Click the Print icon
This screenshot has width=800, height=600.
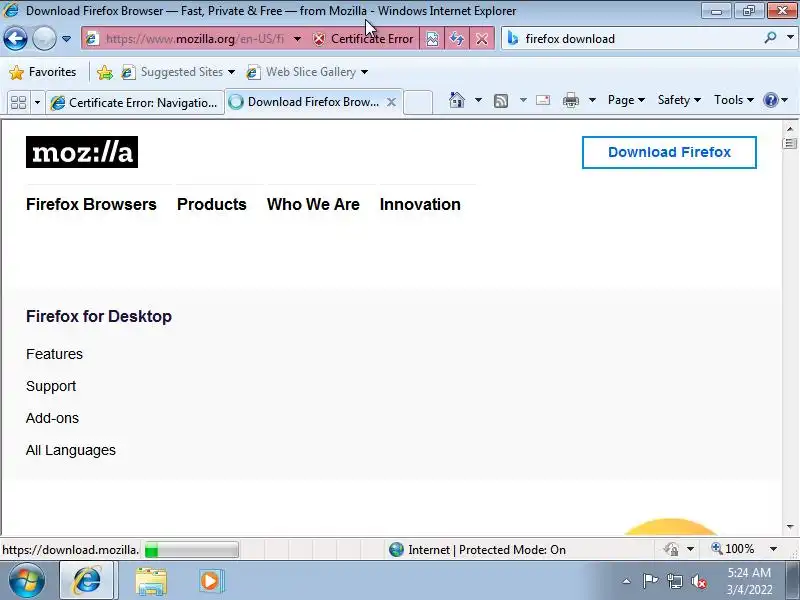570,101
